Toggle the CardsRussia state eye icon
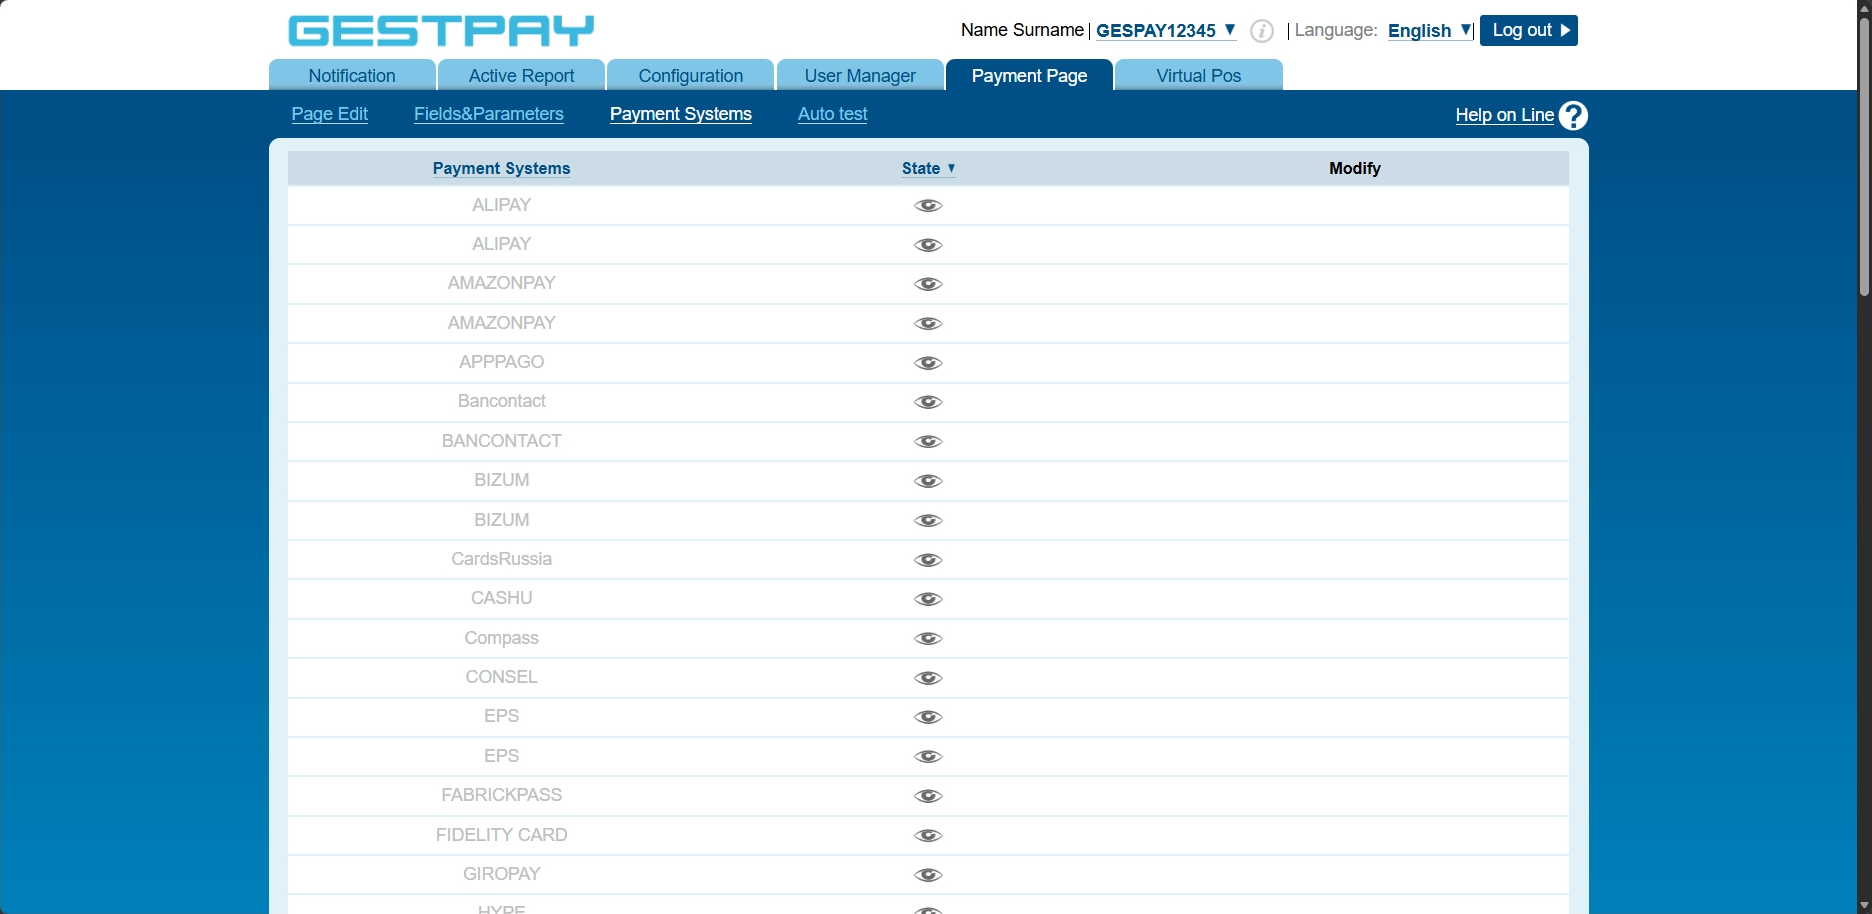 click(x=928, y=560)
